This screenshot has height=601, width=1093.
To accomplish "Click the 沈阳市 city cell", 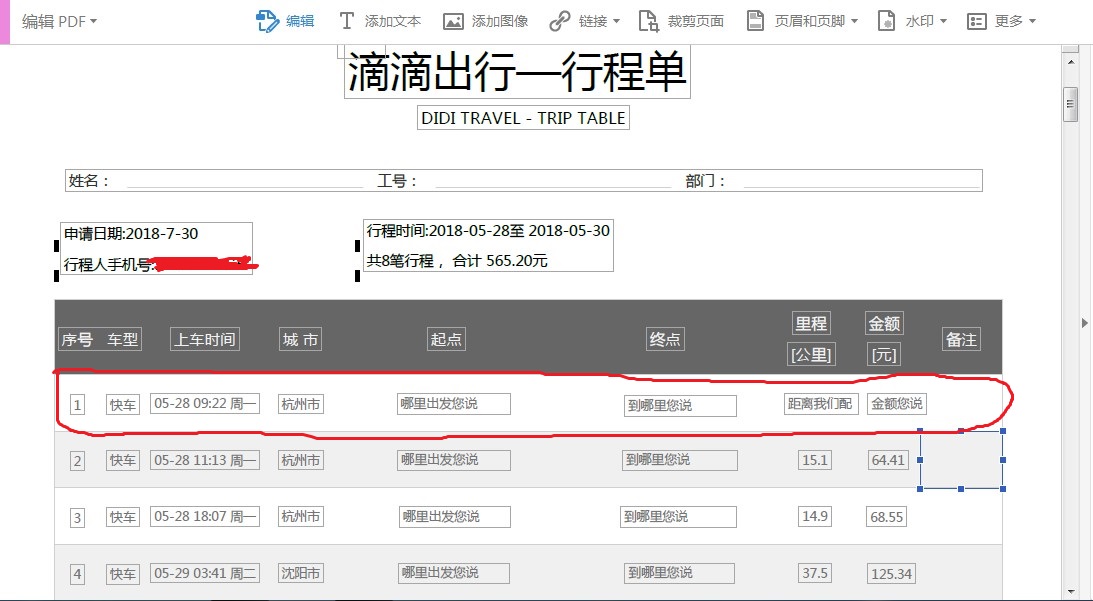I will point(300,573).
